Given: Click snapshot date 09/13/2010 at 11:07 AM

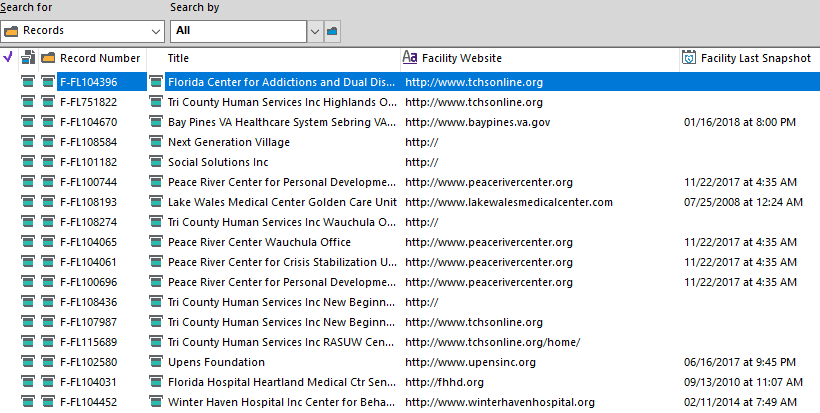Looking at the screenshot, I should 743,382.
